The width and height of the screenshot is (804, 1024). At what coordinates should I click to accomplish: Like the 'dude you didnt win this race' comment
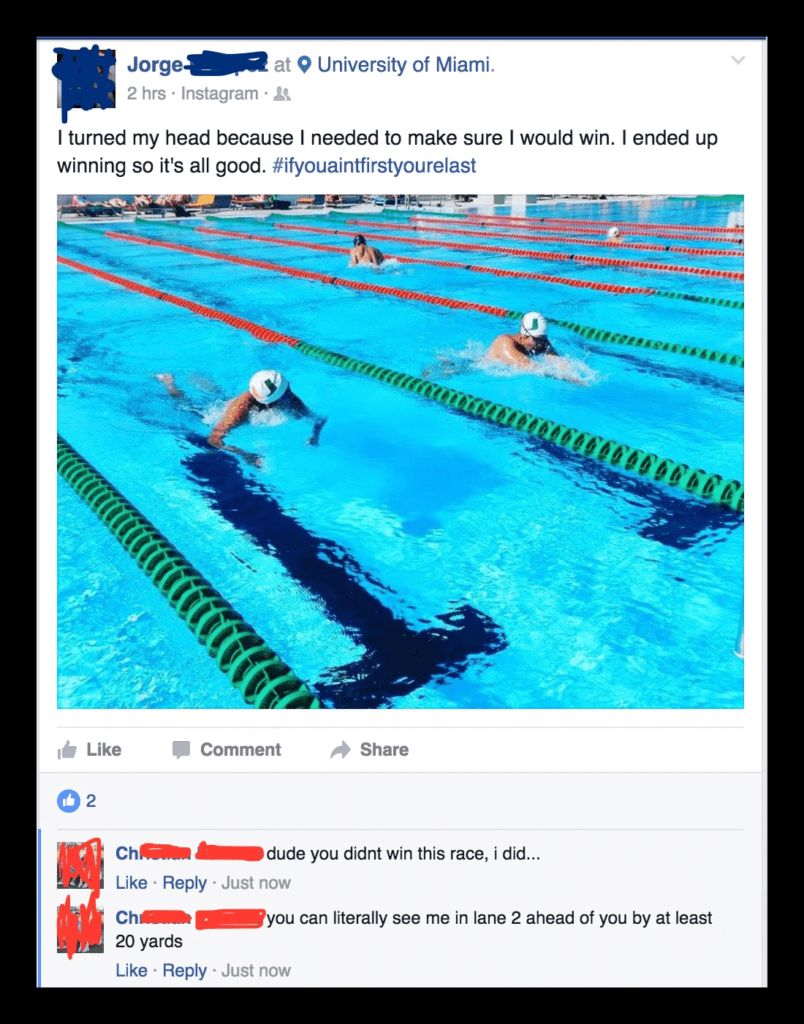pyautogui.click(x=131, y=883)
